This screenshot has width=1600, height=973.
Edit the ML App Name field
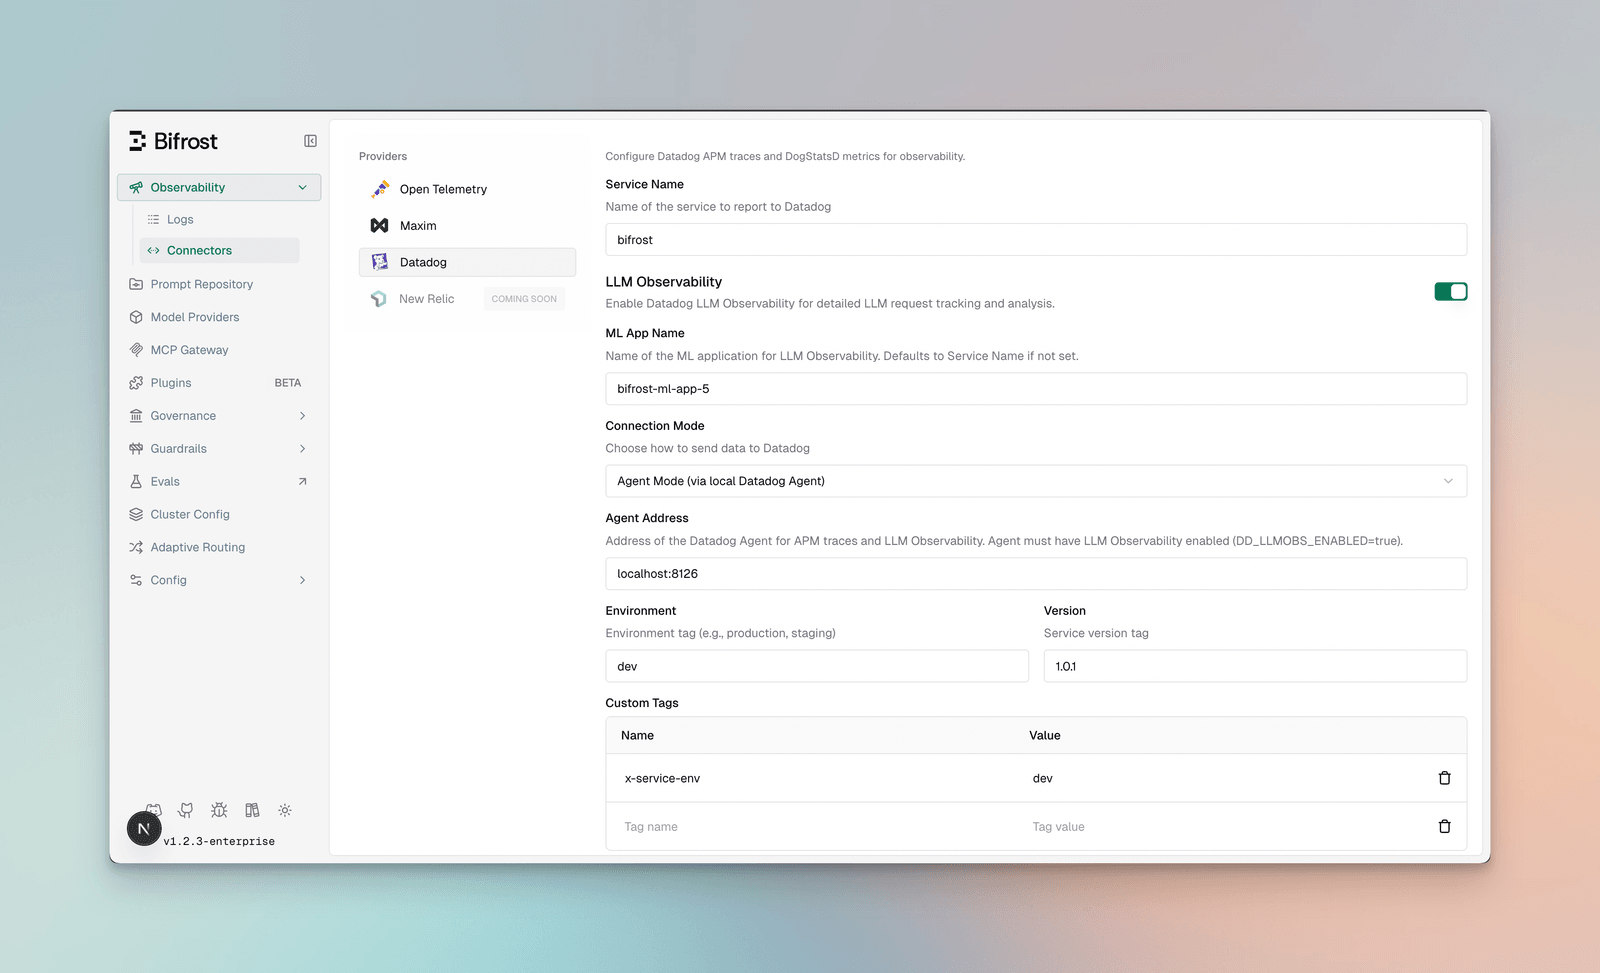tap(1036, 389)
